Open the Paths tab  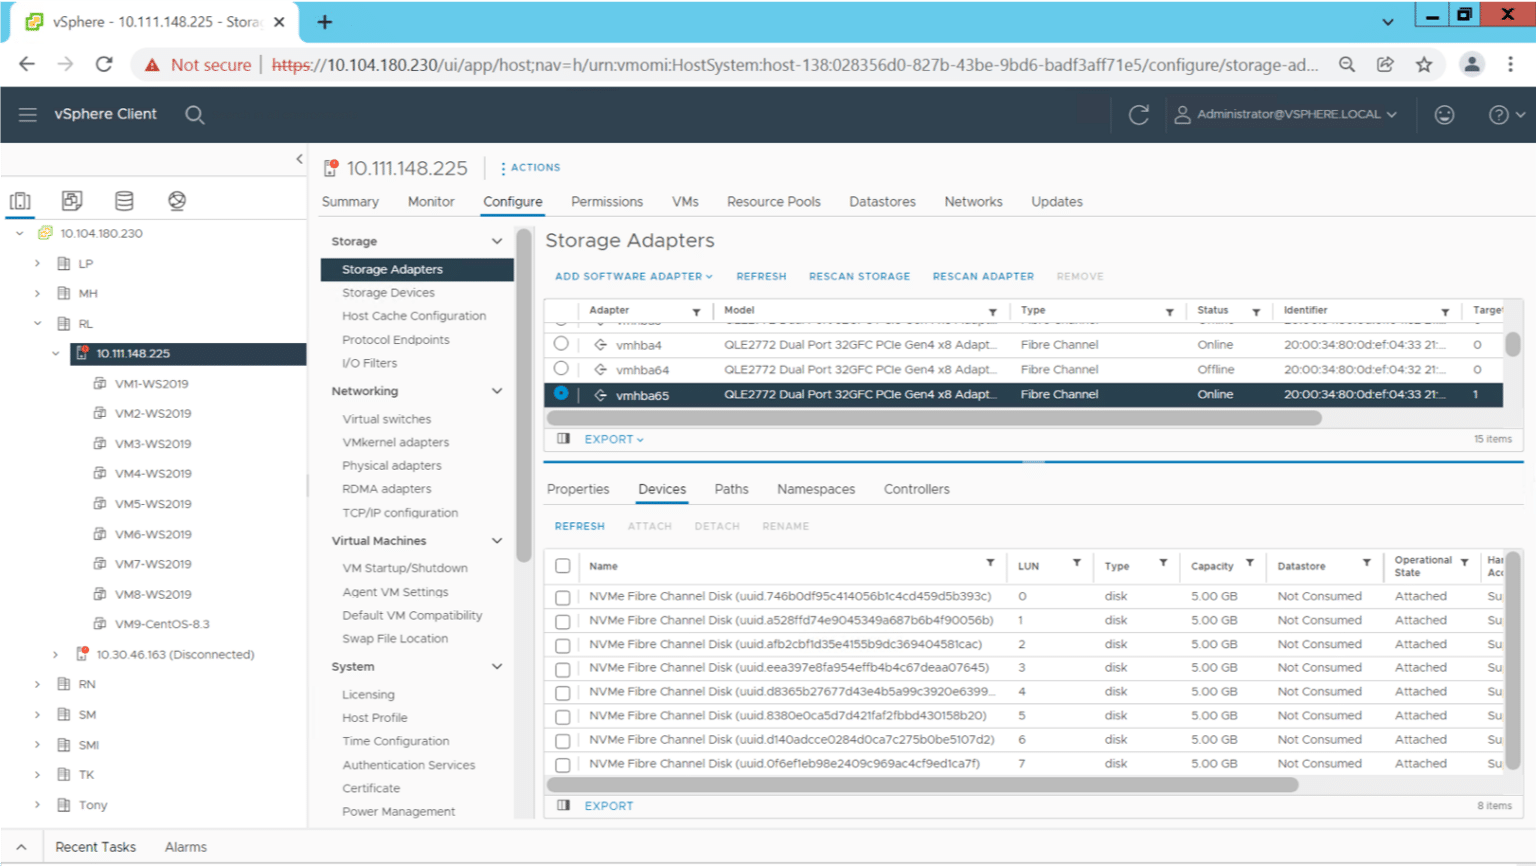731,489
